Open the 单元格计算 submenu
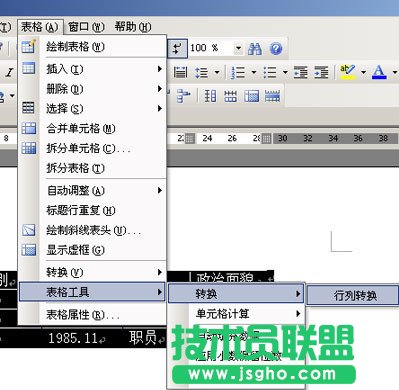 (x=236, y=314)
